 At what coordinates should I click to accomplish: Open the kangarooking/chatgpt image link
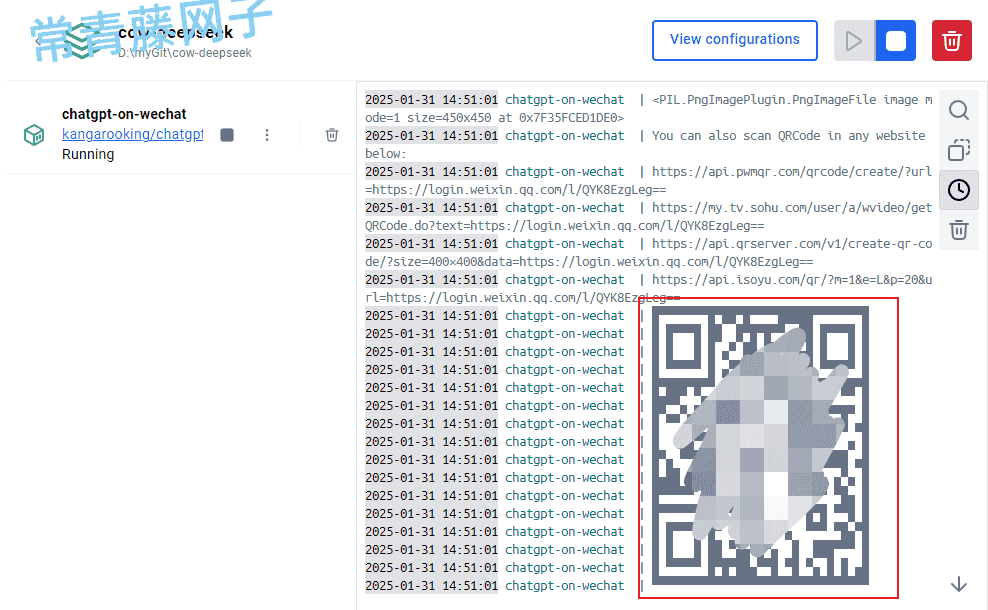pyautogui.click(x=132, y=134)
